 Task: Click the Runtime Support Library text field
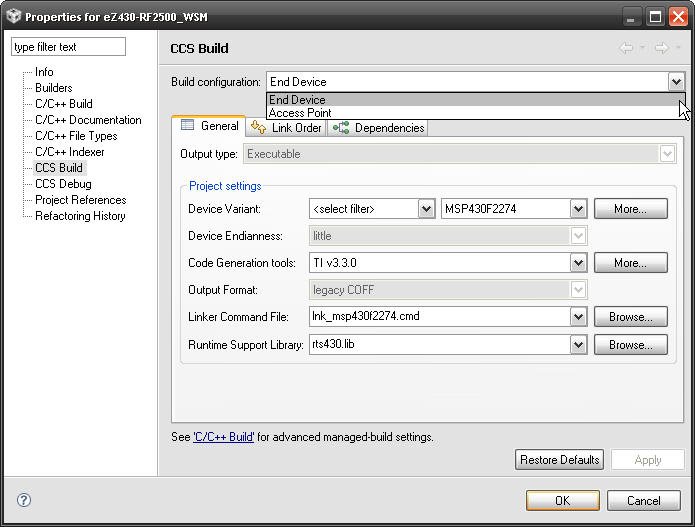440,344
